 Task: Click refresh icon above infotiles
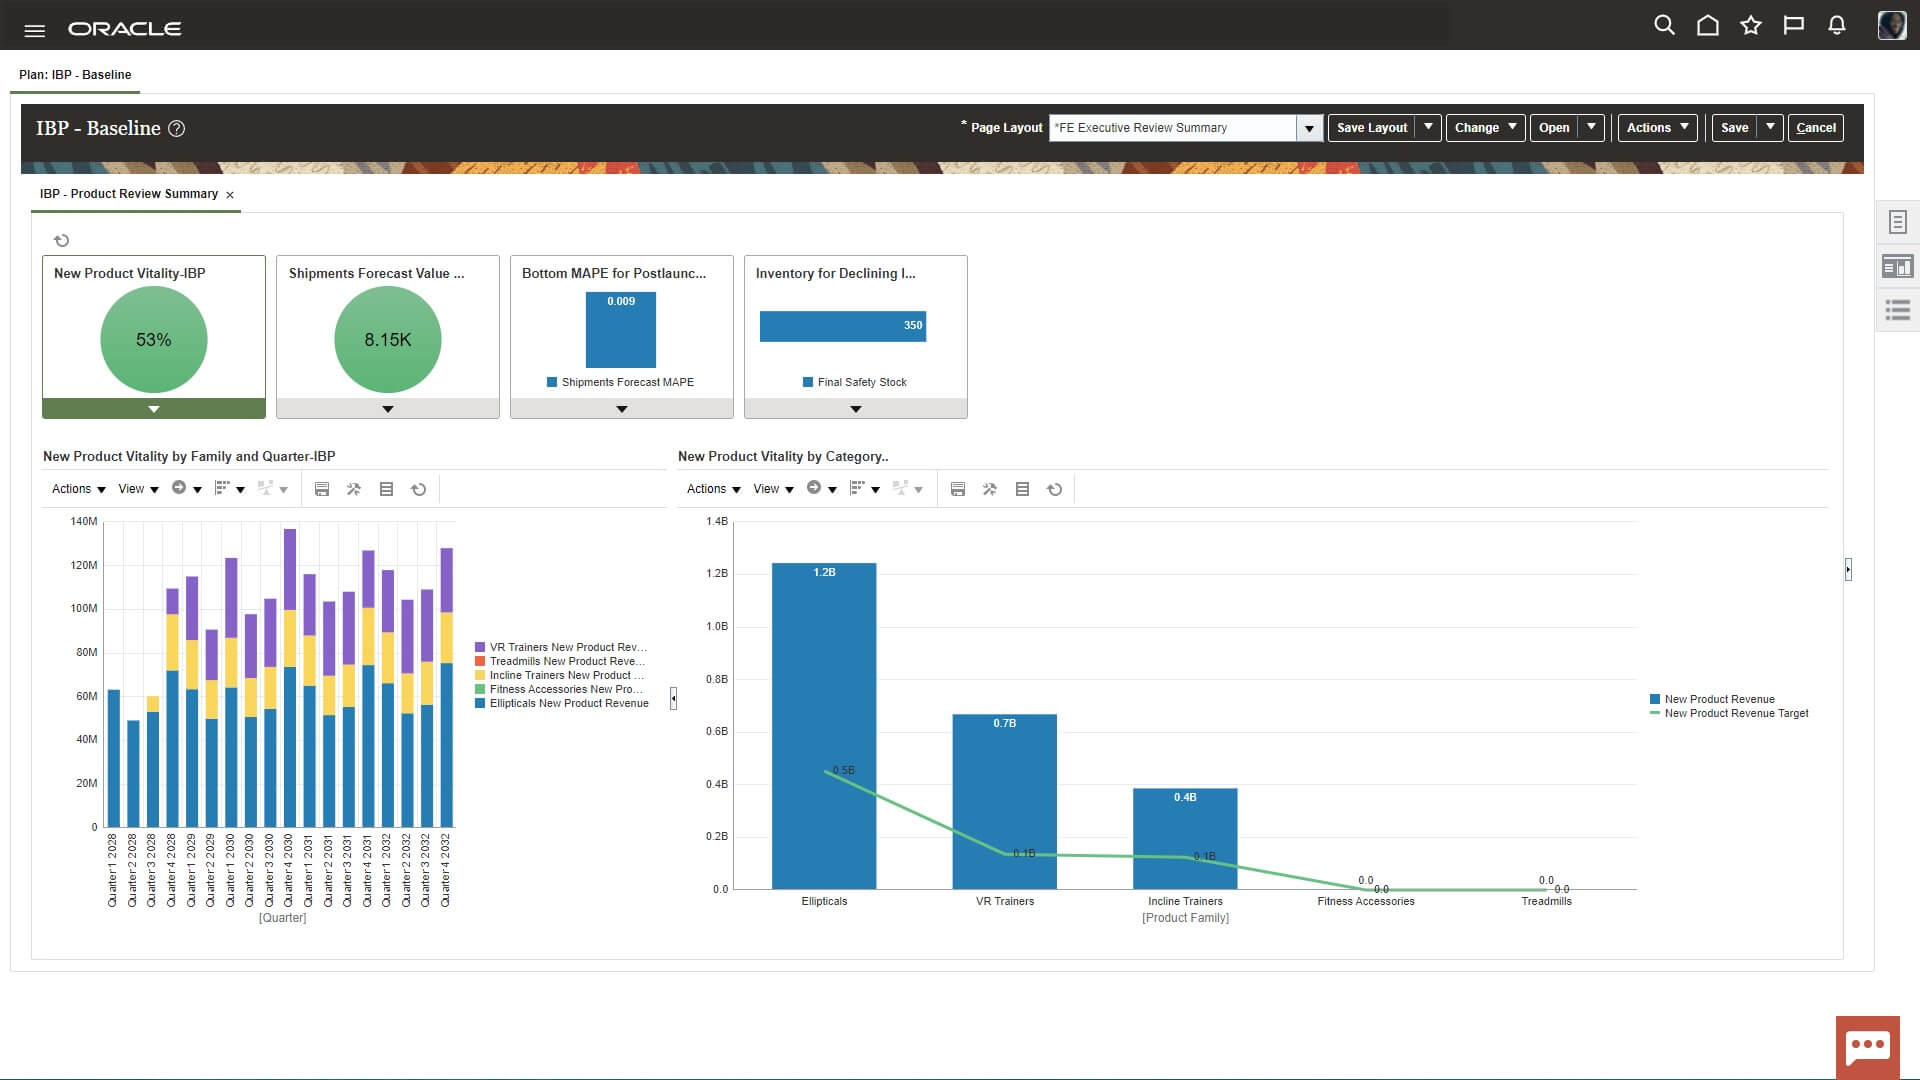tap(61, 240)
